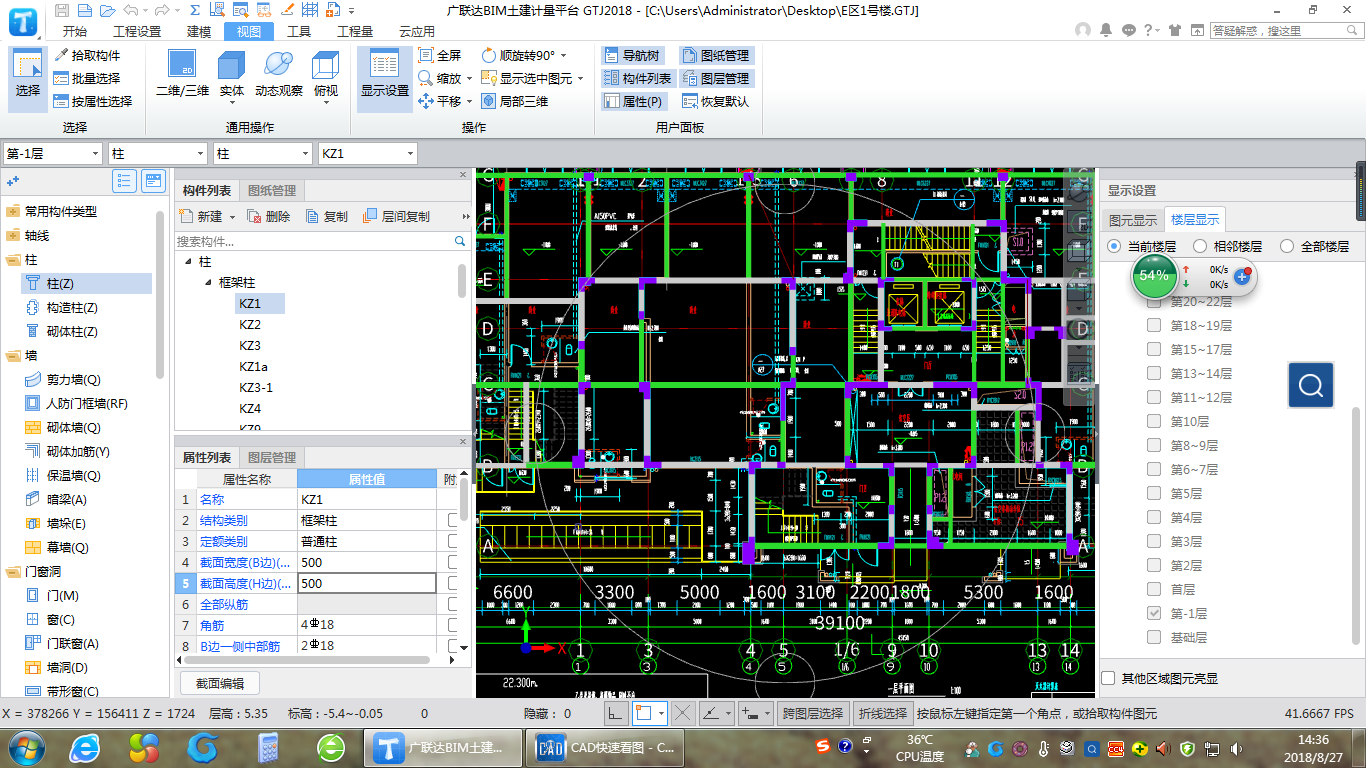This screenshot has width=1366, height=768.
Task: Go 全屏 full screen
Action: [x=440, y=55]
